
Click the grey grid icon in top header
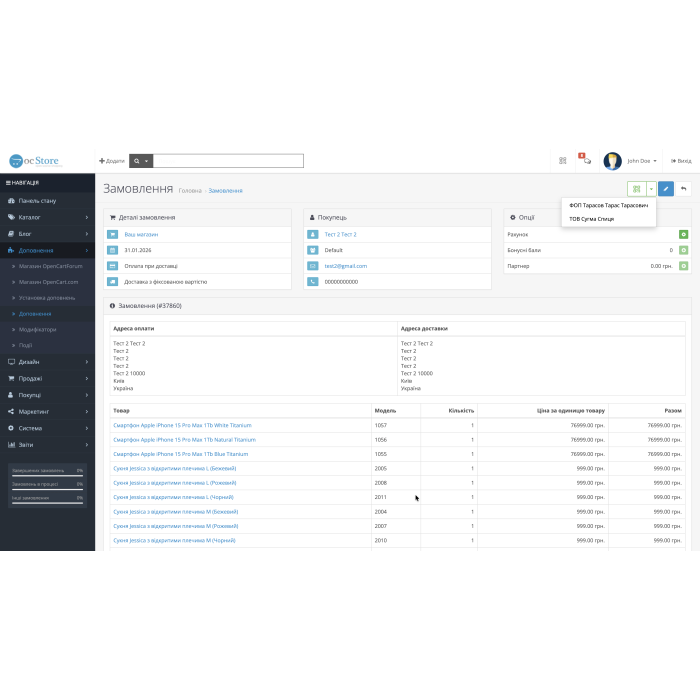pos(562,161)
